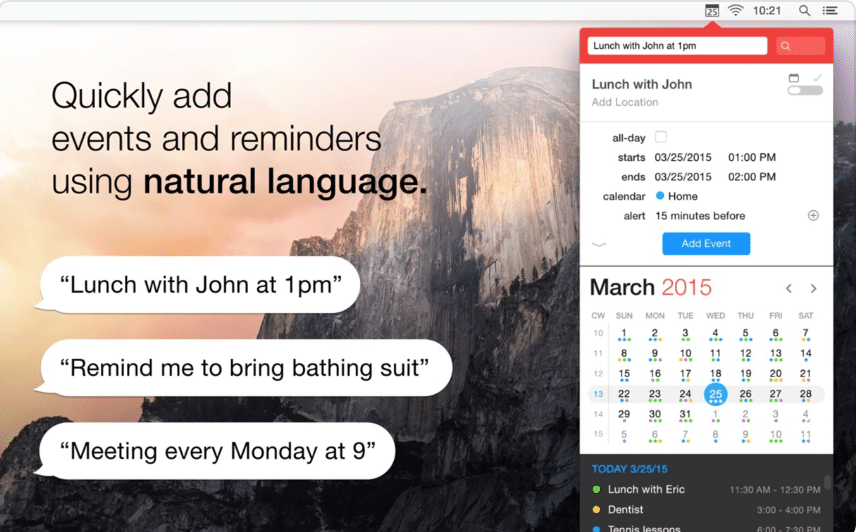Select March 13 in the calendar
The width and height of the screenshot is (856, 532).
pos(775,354)
